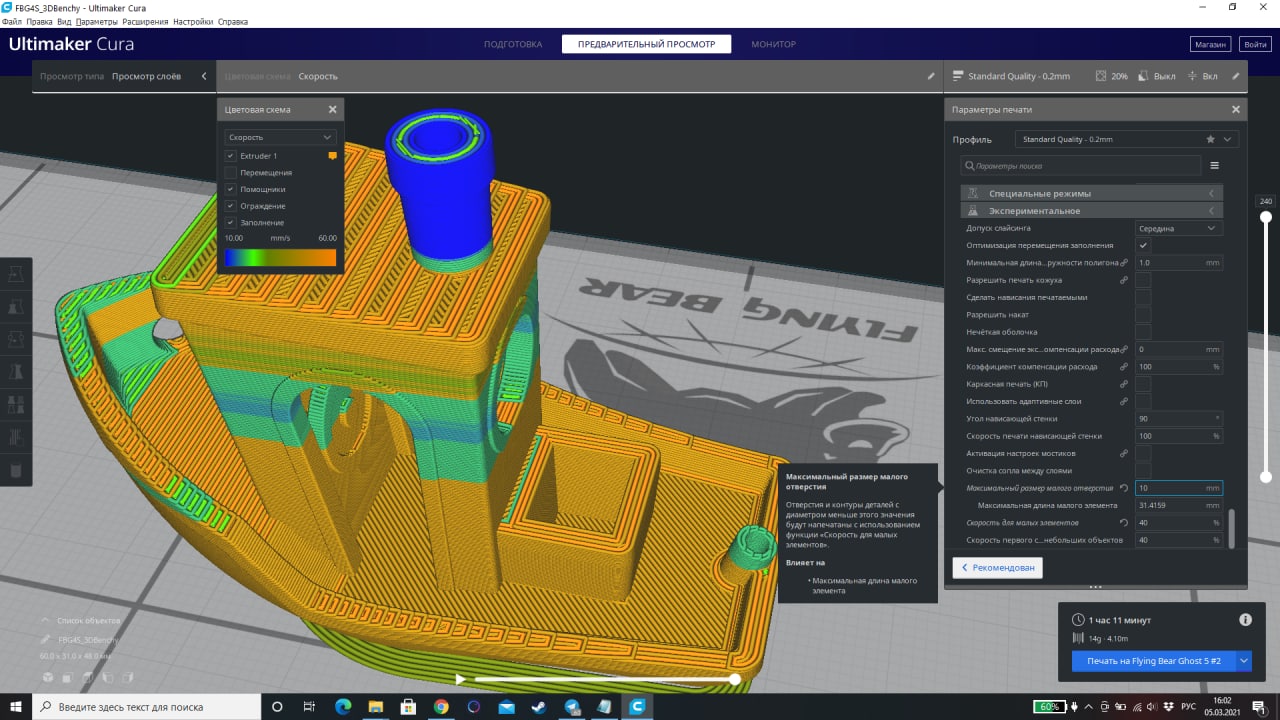
Task: Reset Максимальный размер малого отверстия value
Action: tap(1124, 488)
